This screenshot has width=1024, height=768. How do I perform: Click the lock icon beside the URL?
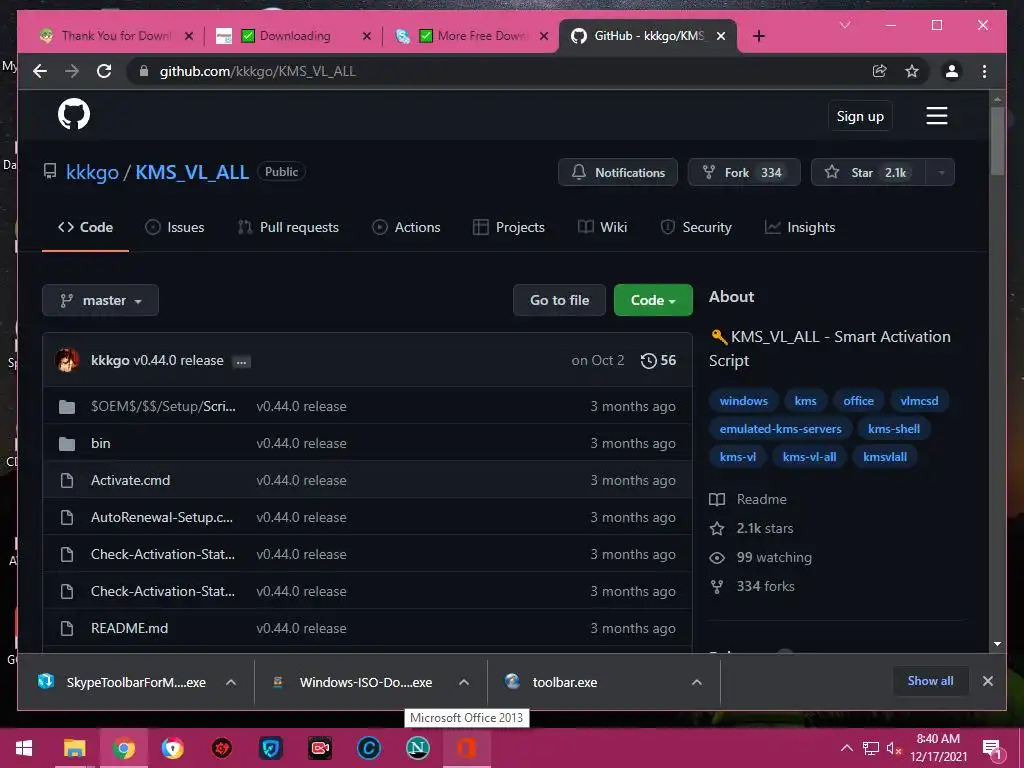click(x=144, y=71)
